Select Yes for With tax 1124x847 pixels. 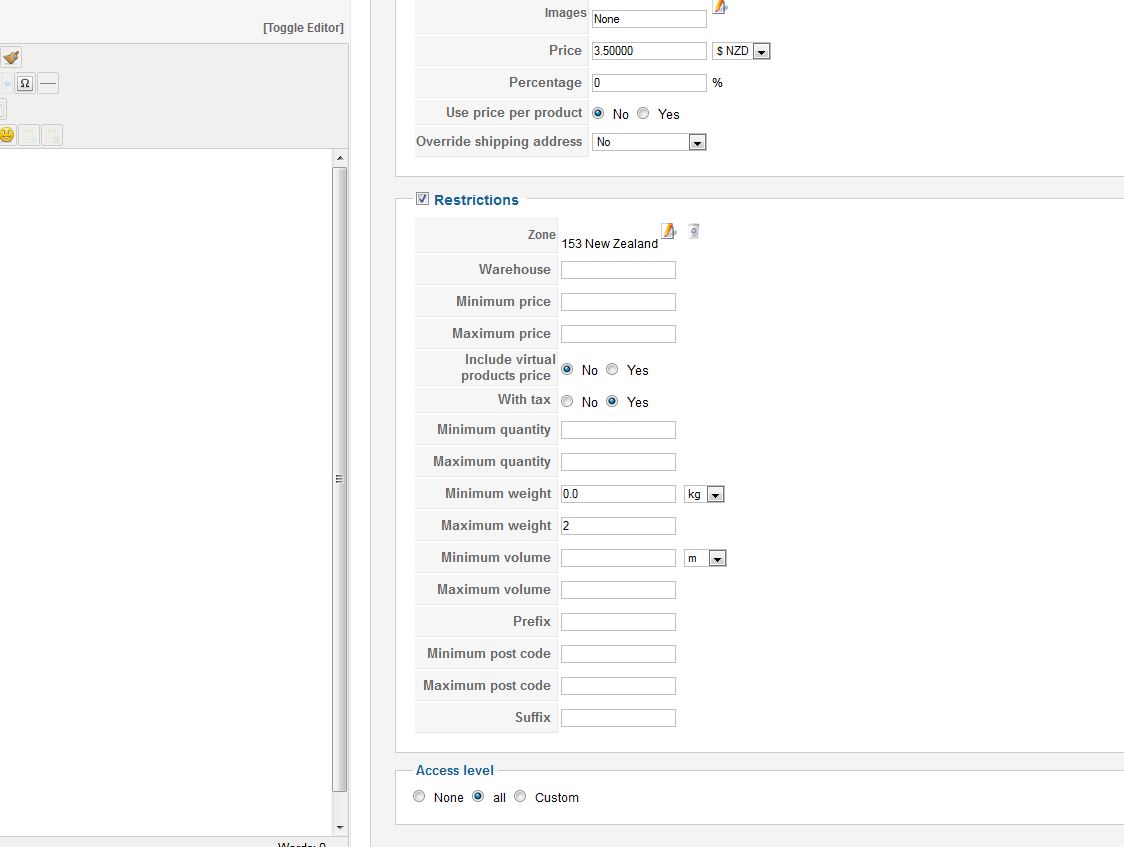tap(611, 401)
